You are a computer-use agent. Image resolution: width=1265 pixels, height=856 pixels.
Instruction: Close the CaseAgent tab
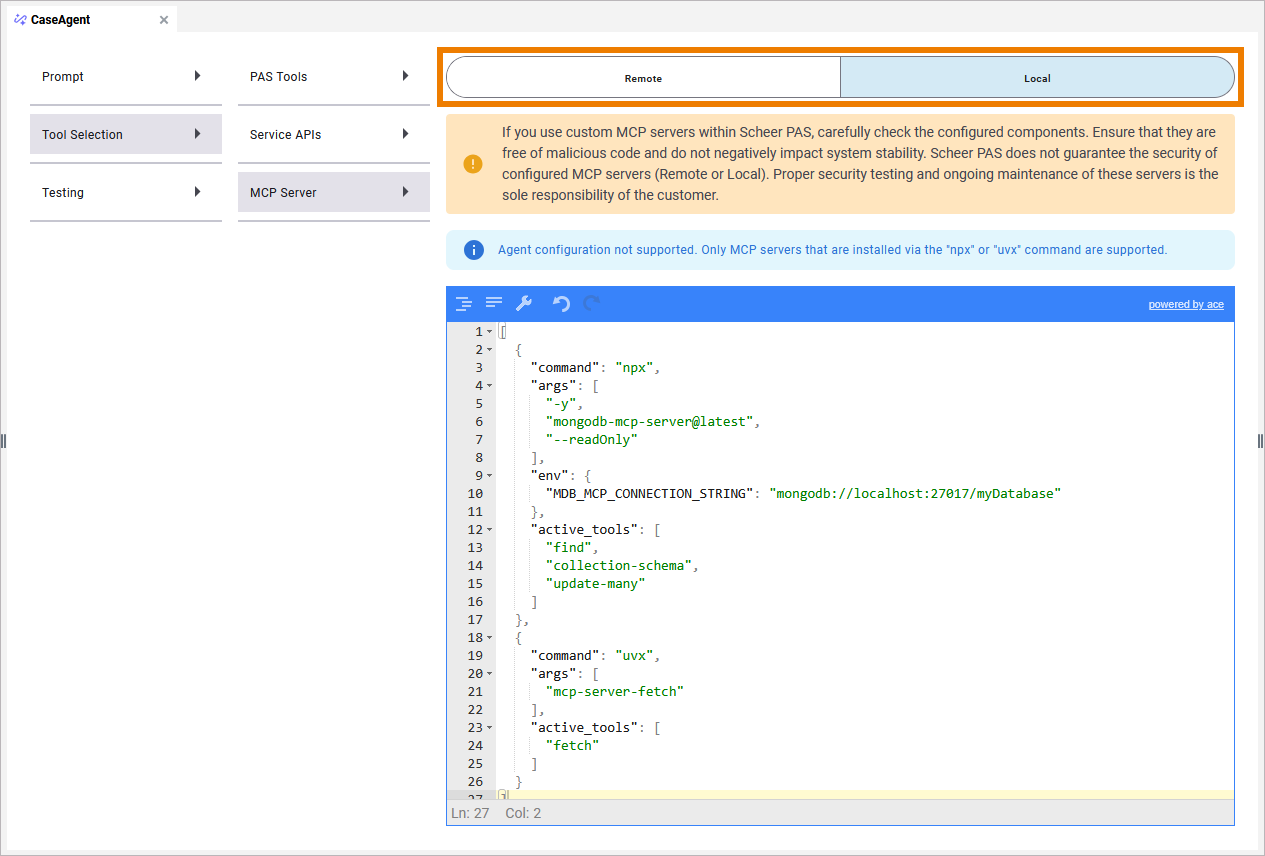pyautogui.click(x=164, y=20)
